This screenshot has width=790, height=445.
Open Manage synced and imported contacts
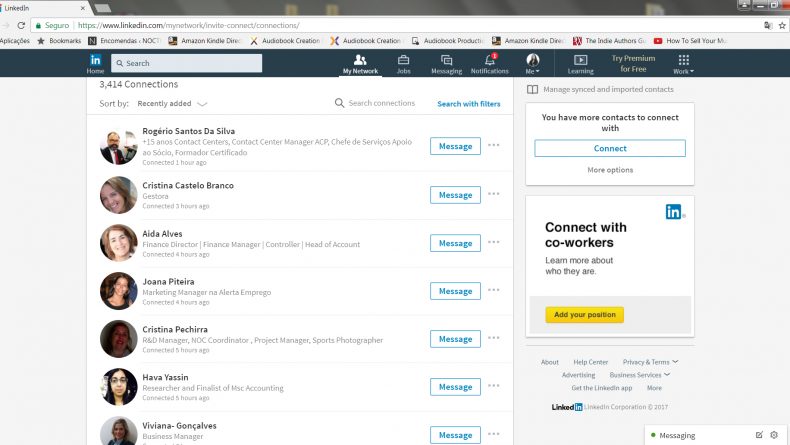[x=608, y=89]
